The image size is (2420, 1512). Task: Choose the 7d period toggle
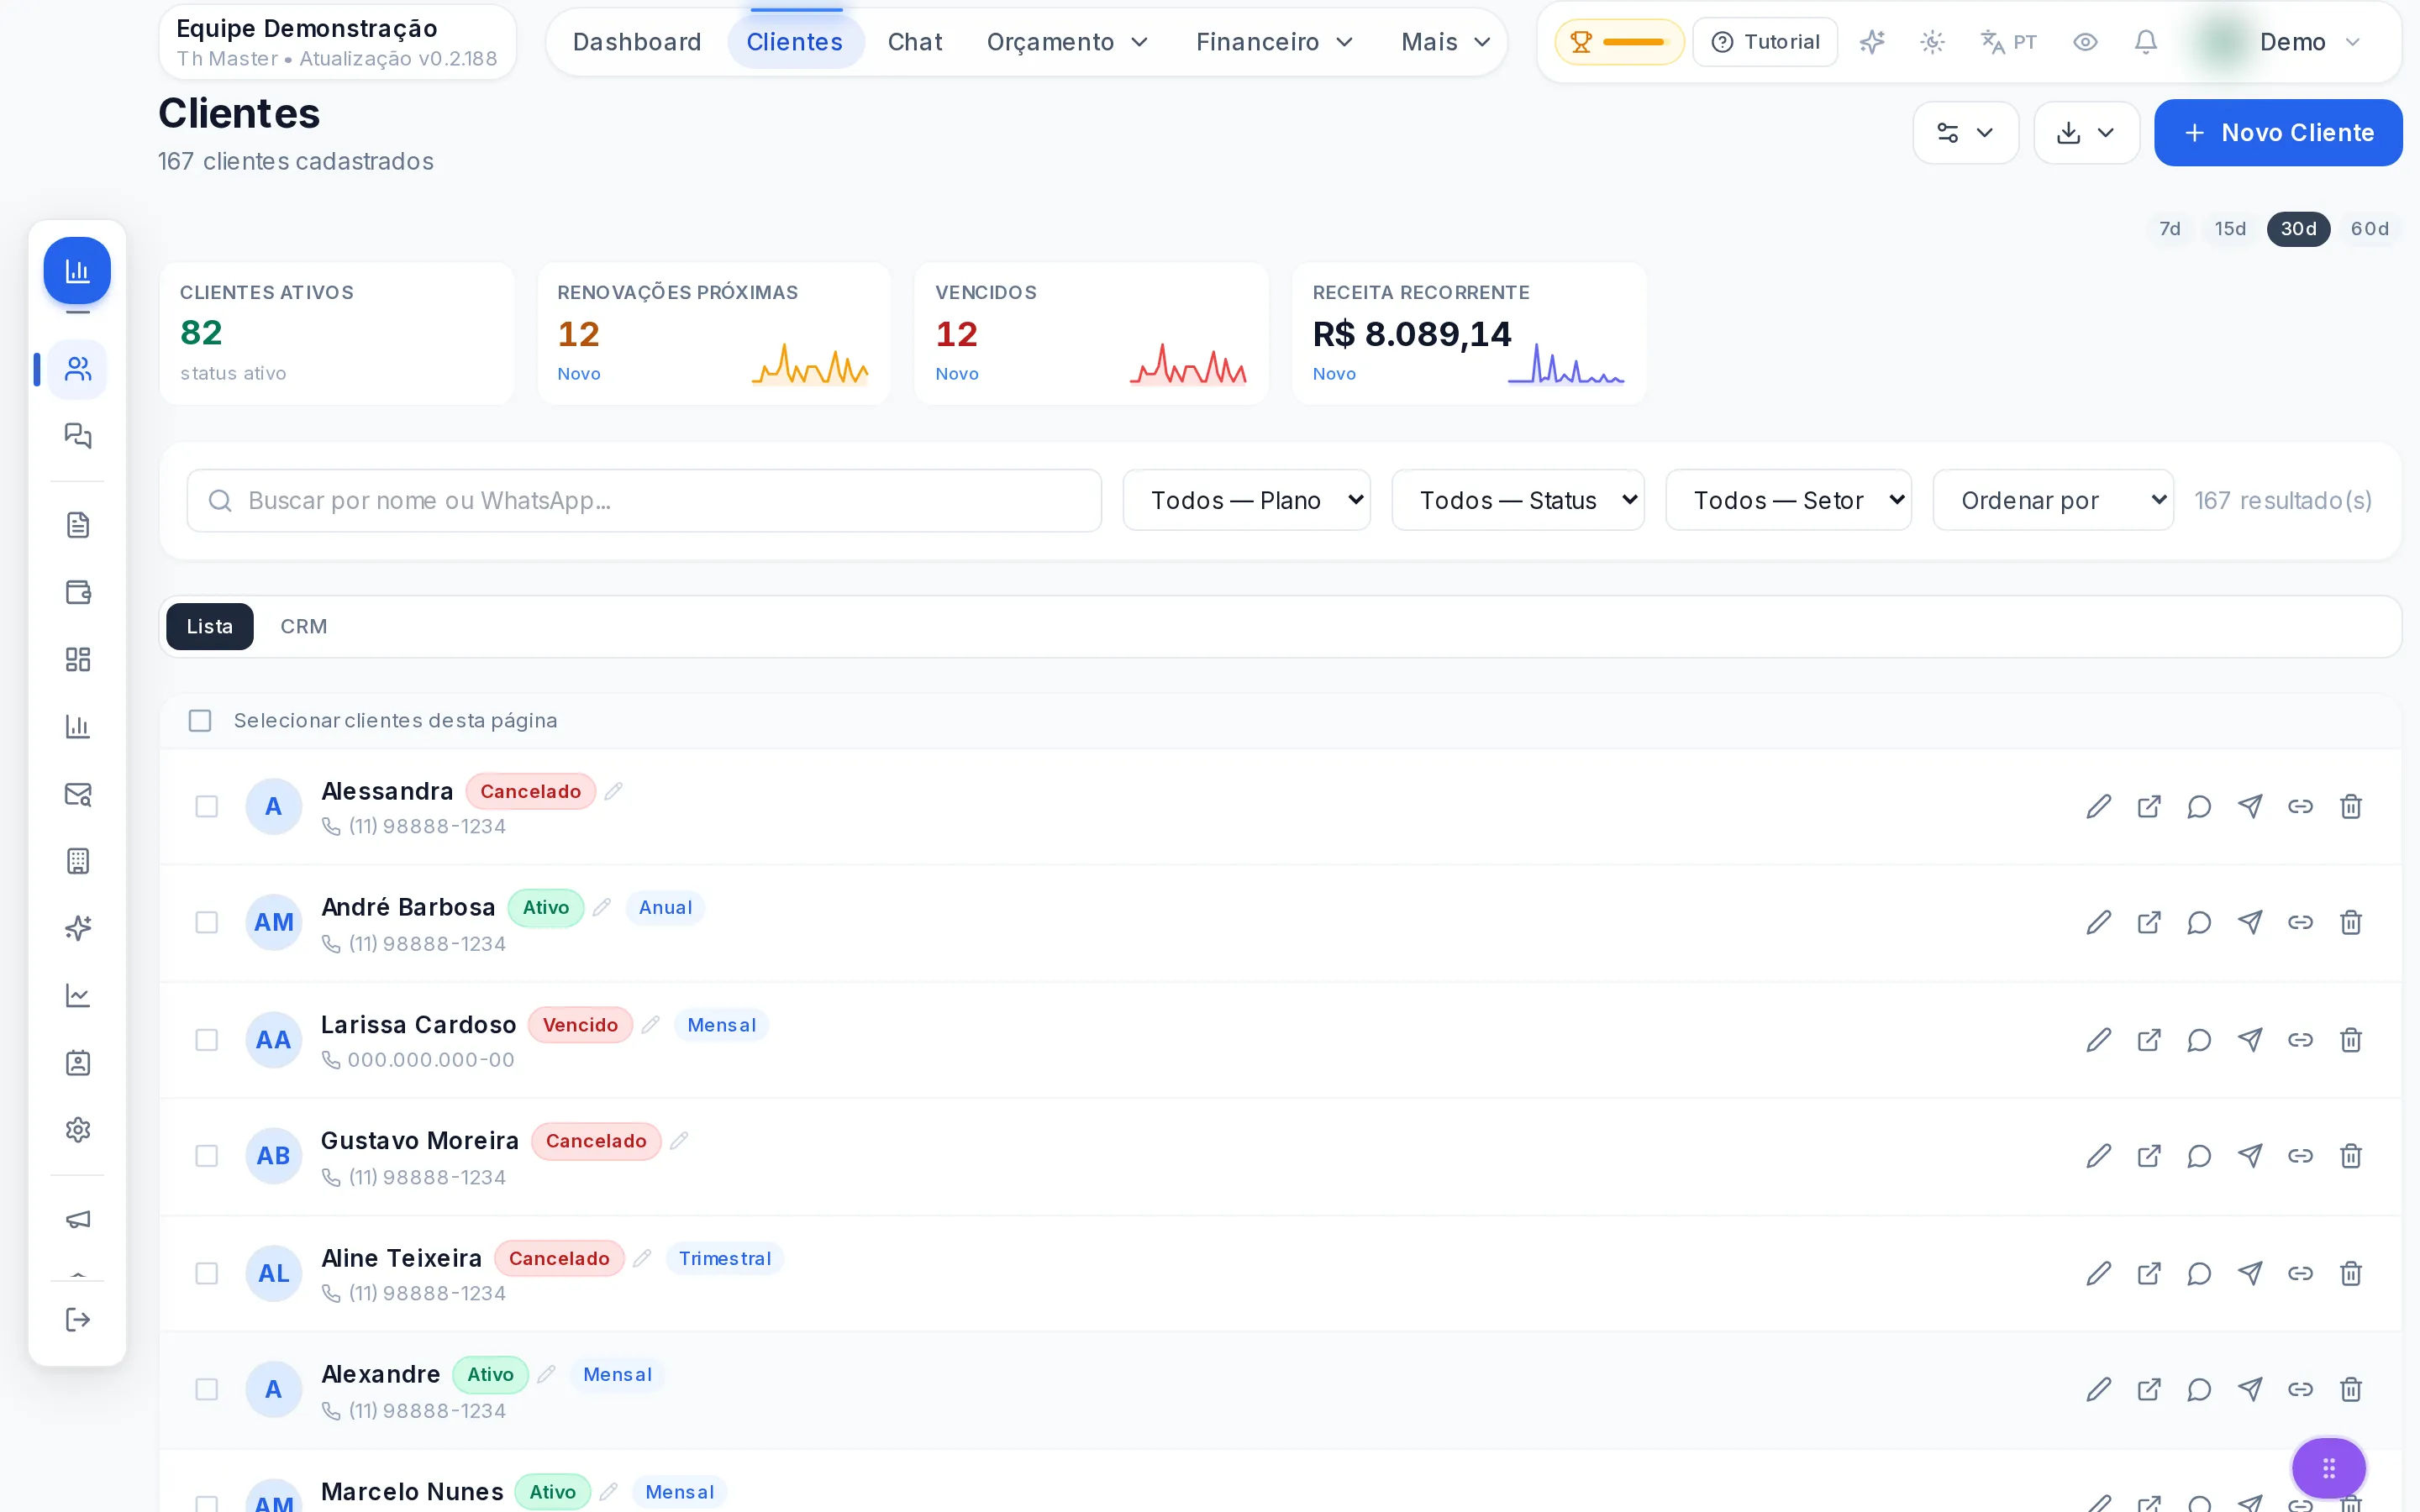coord(2169,229)
